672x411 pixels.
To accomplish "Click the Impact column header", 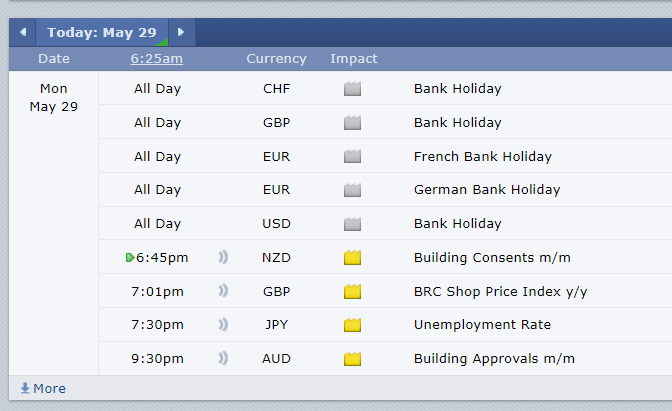I will click(354, 58).
